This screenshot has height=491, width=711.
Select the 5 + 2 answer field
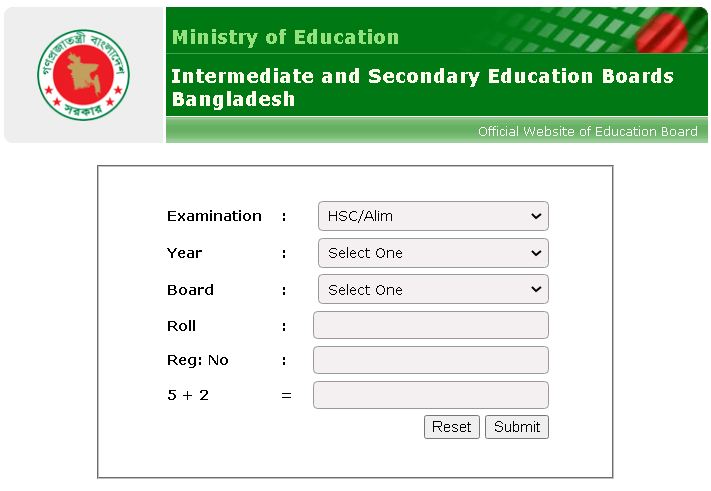tap(430, 395)
